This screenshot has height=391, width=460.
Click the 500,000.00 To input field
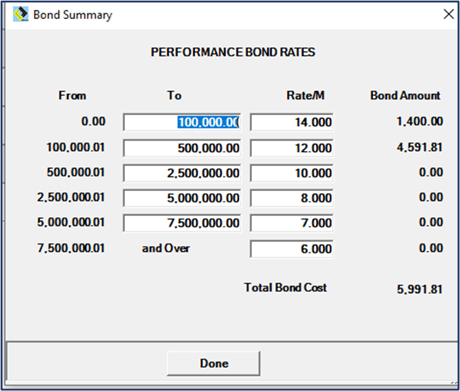click(182, 148)
